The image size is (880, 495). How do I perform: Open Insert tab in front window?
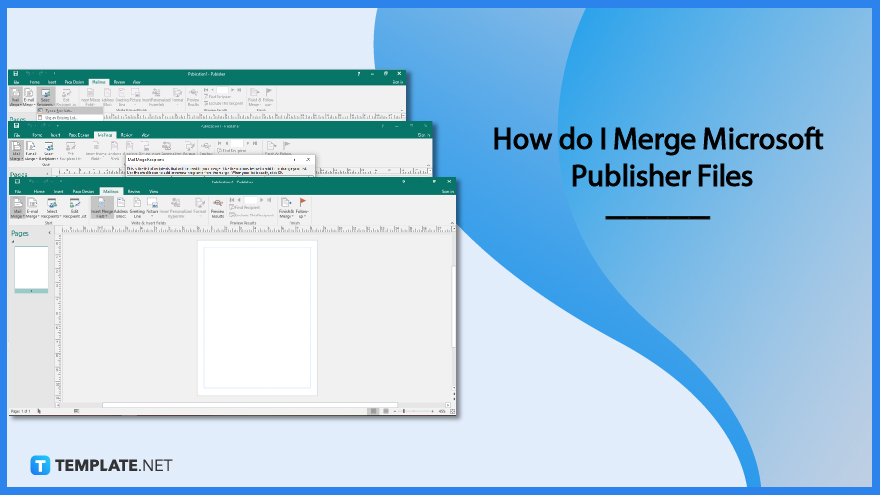pos(58,191)
